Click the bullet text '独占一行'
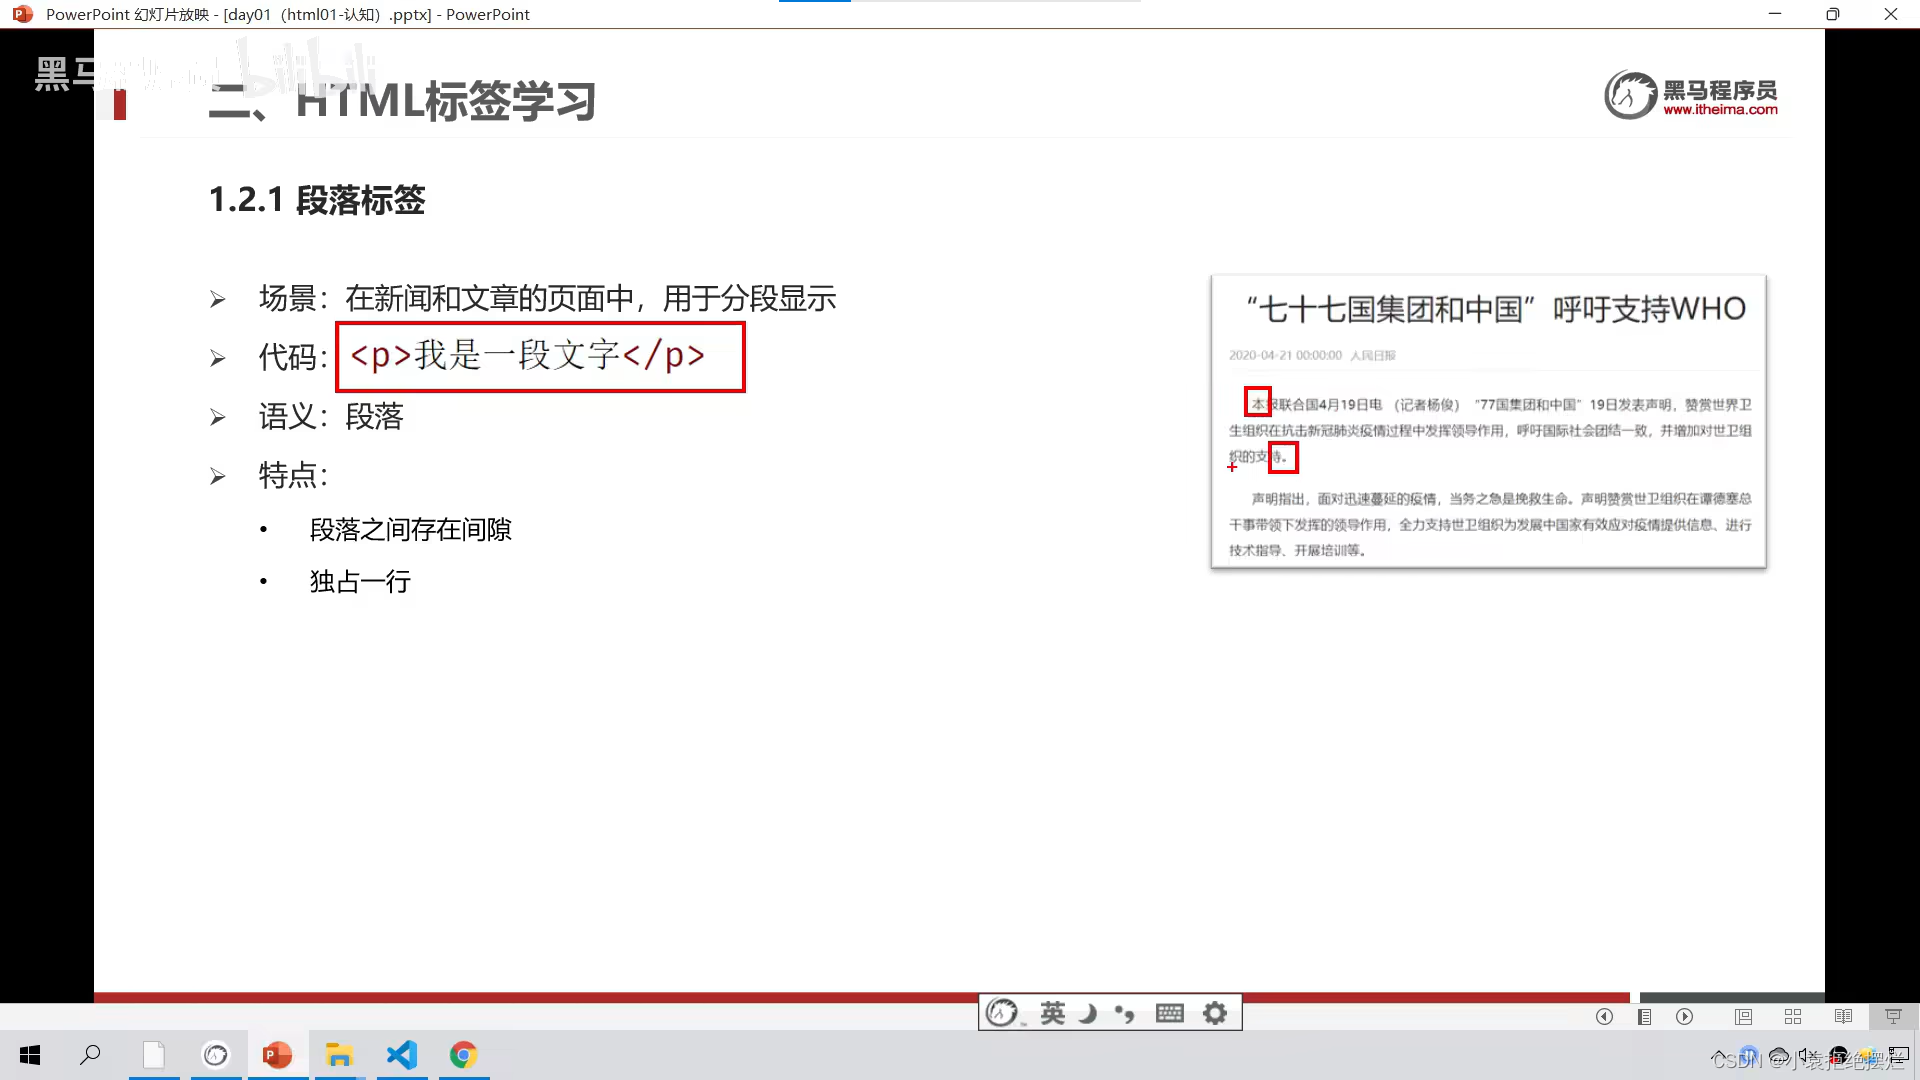Image resolution: width=1920 pixels, height=1080 pixels. 360,581
